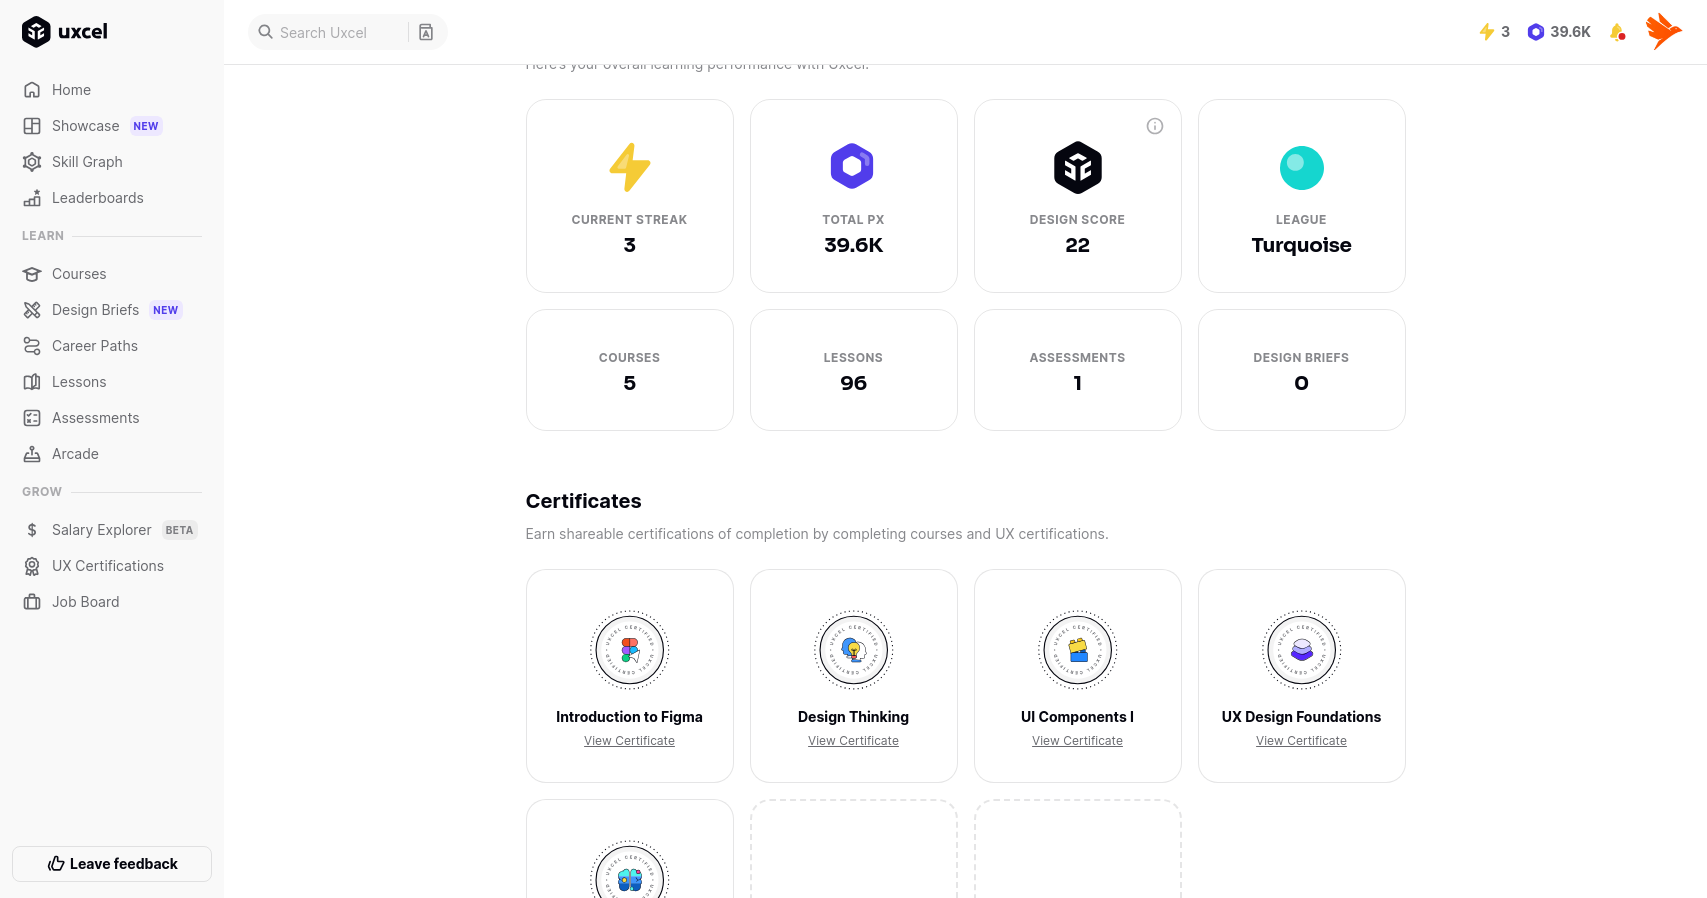1707x898 pixels.
Task: Open Salary Explorer beta page
Action: [x=102, y=530]
